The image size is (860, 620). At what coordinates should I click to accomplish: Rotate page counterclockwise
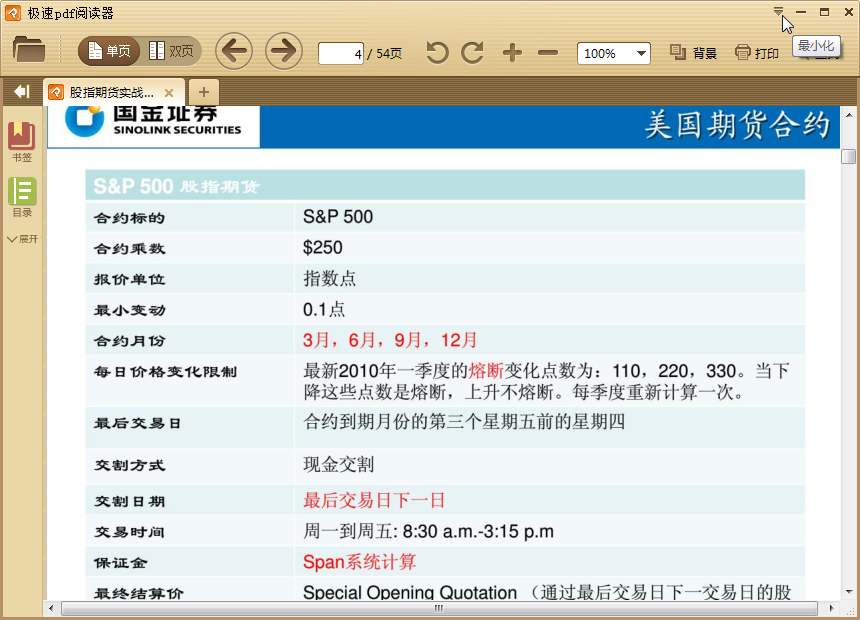pos(437,53)
